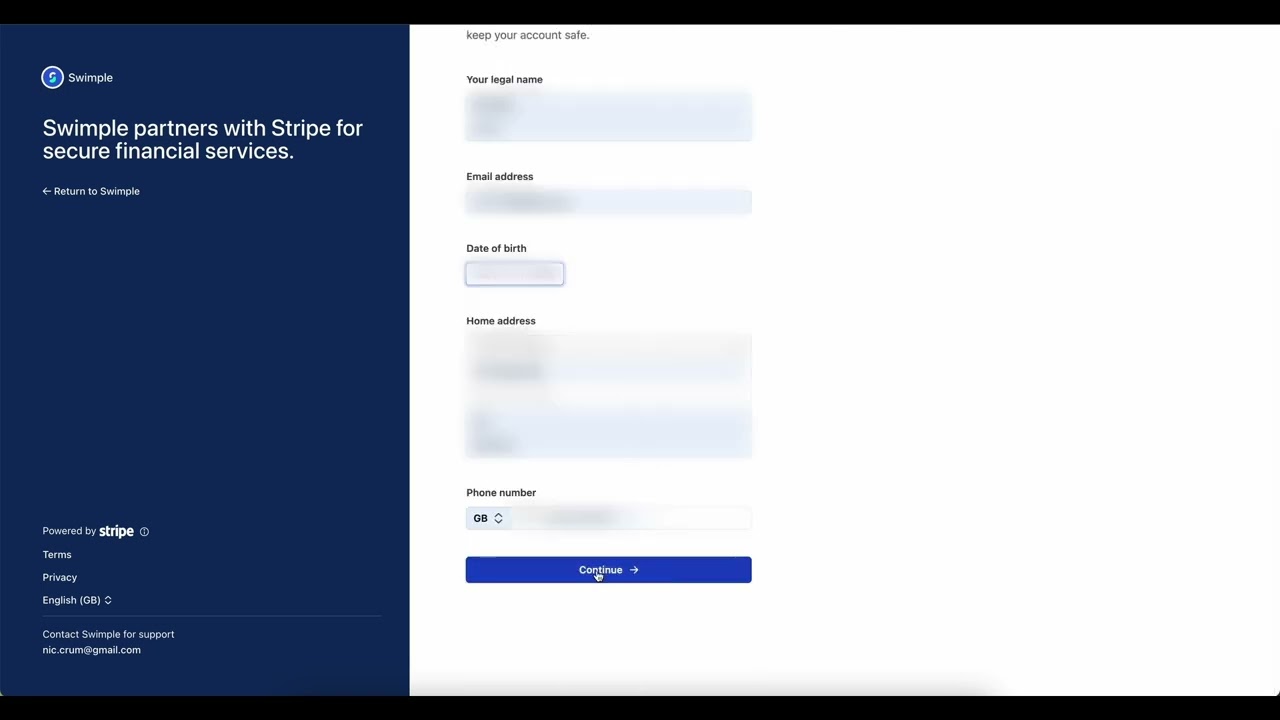Open the Privacy link
Image resolution: width=1280 pixels, height=720 pixels.
(x=60, y=577)
